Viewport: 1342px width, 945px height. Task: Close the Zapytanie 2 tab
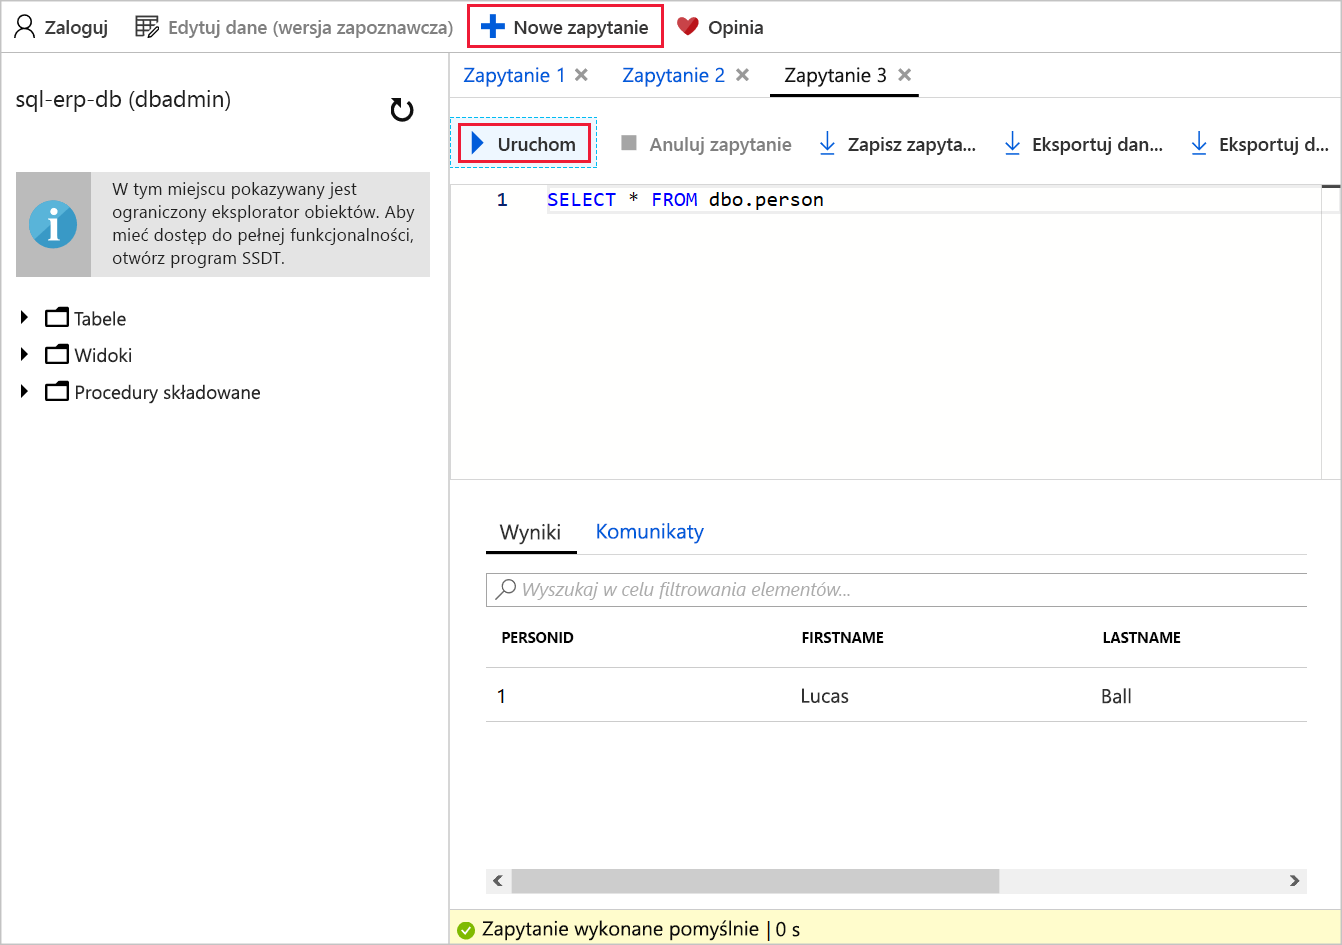click(x=742, y=75)
